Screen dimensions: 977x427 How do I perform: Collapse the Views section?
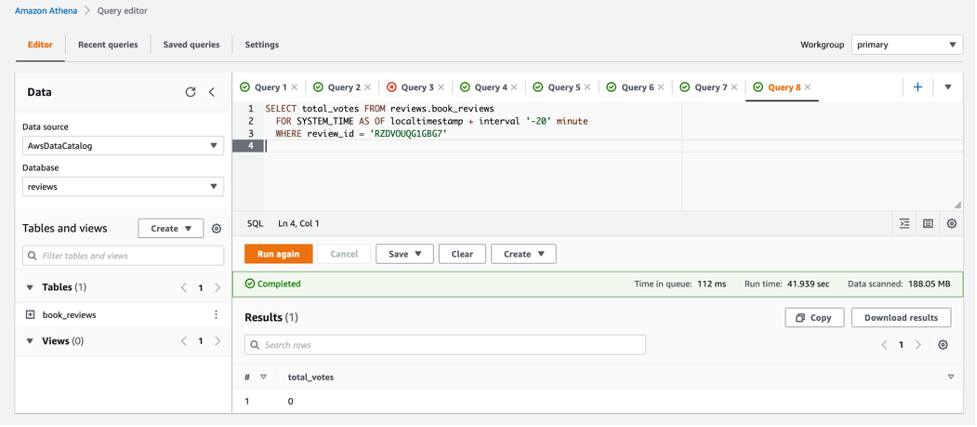coord(30,341)
